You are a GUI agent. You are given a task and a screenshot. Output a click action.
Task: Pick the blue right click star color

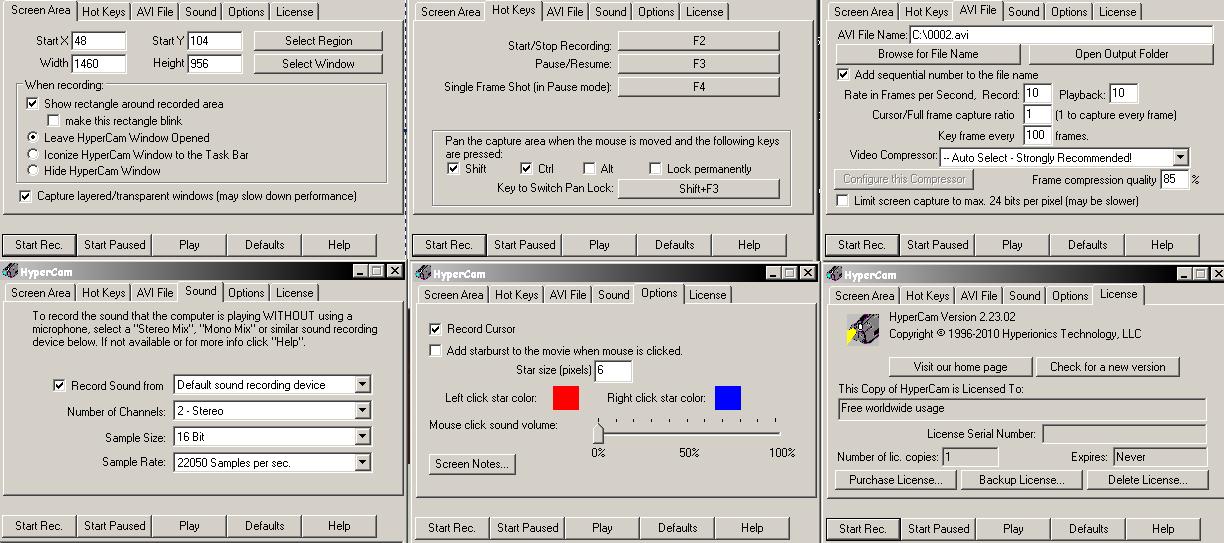[727, 398]
